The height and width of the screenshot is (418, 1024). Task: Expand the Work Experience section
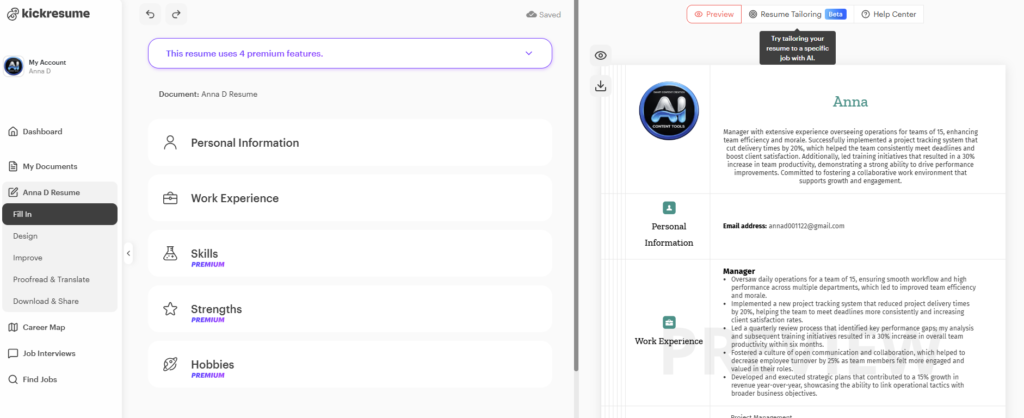[349, 198]
